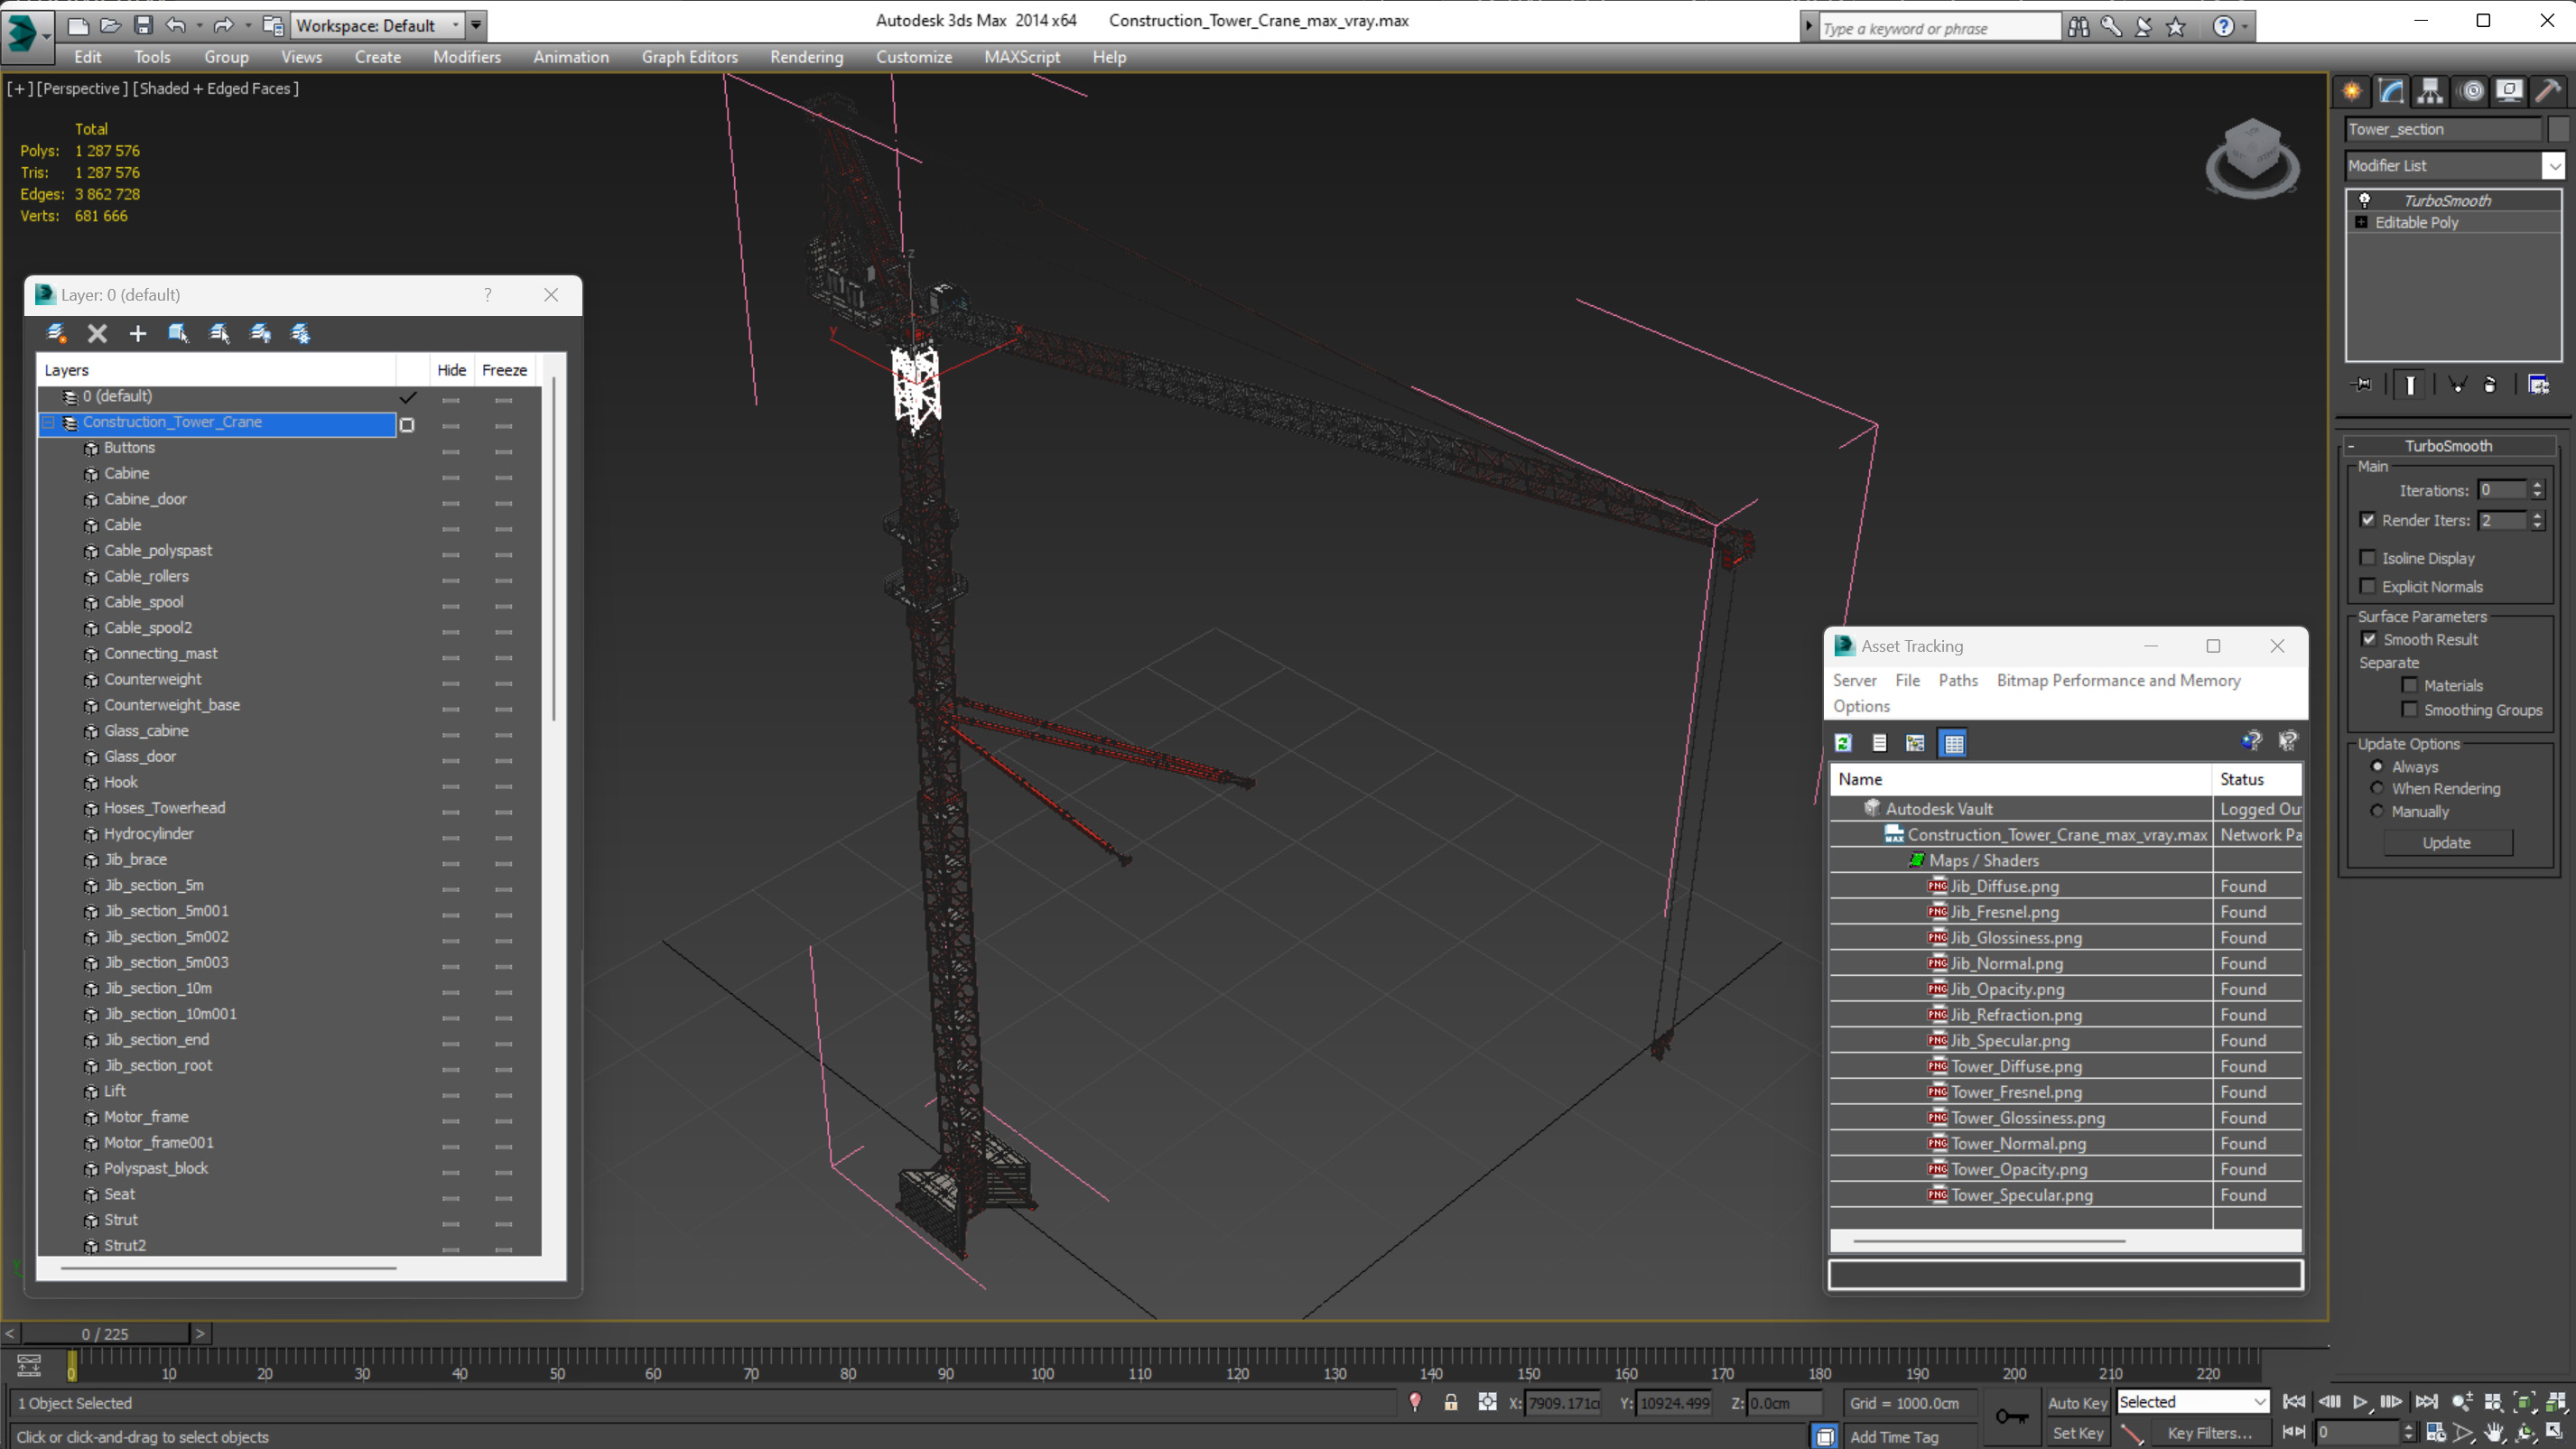Click the Perspective viewport label
The image size is (2576, 1449).
tap(82, 88)
